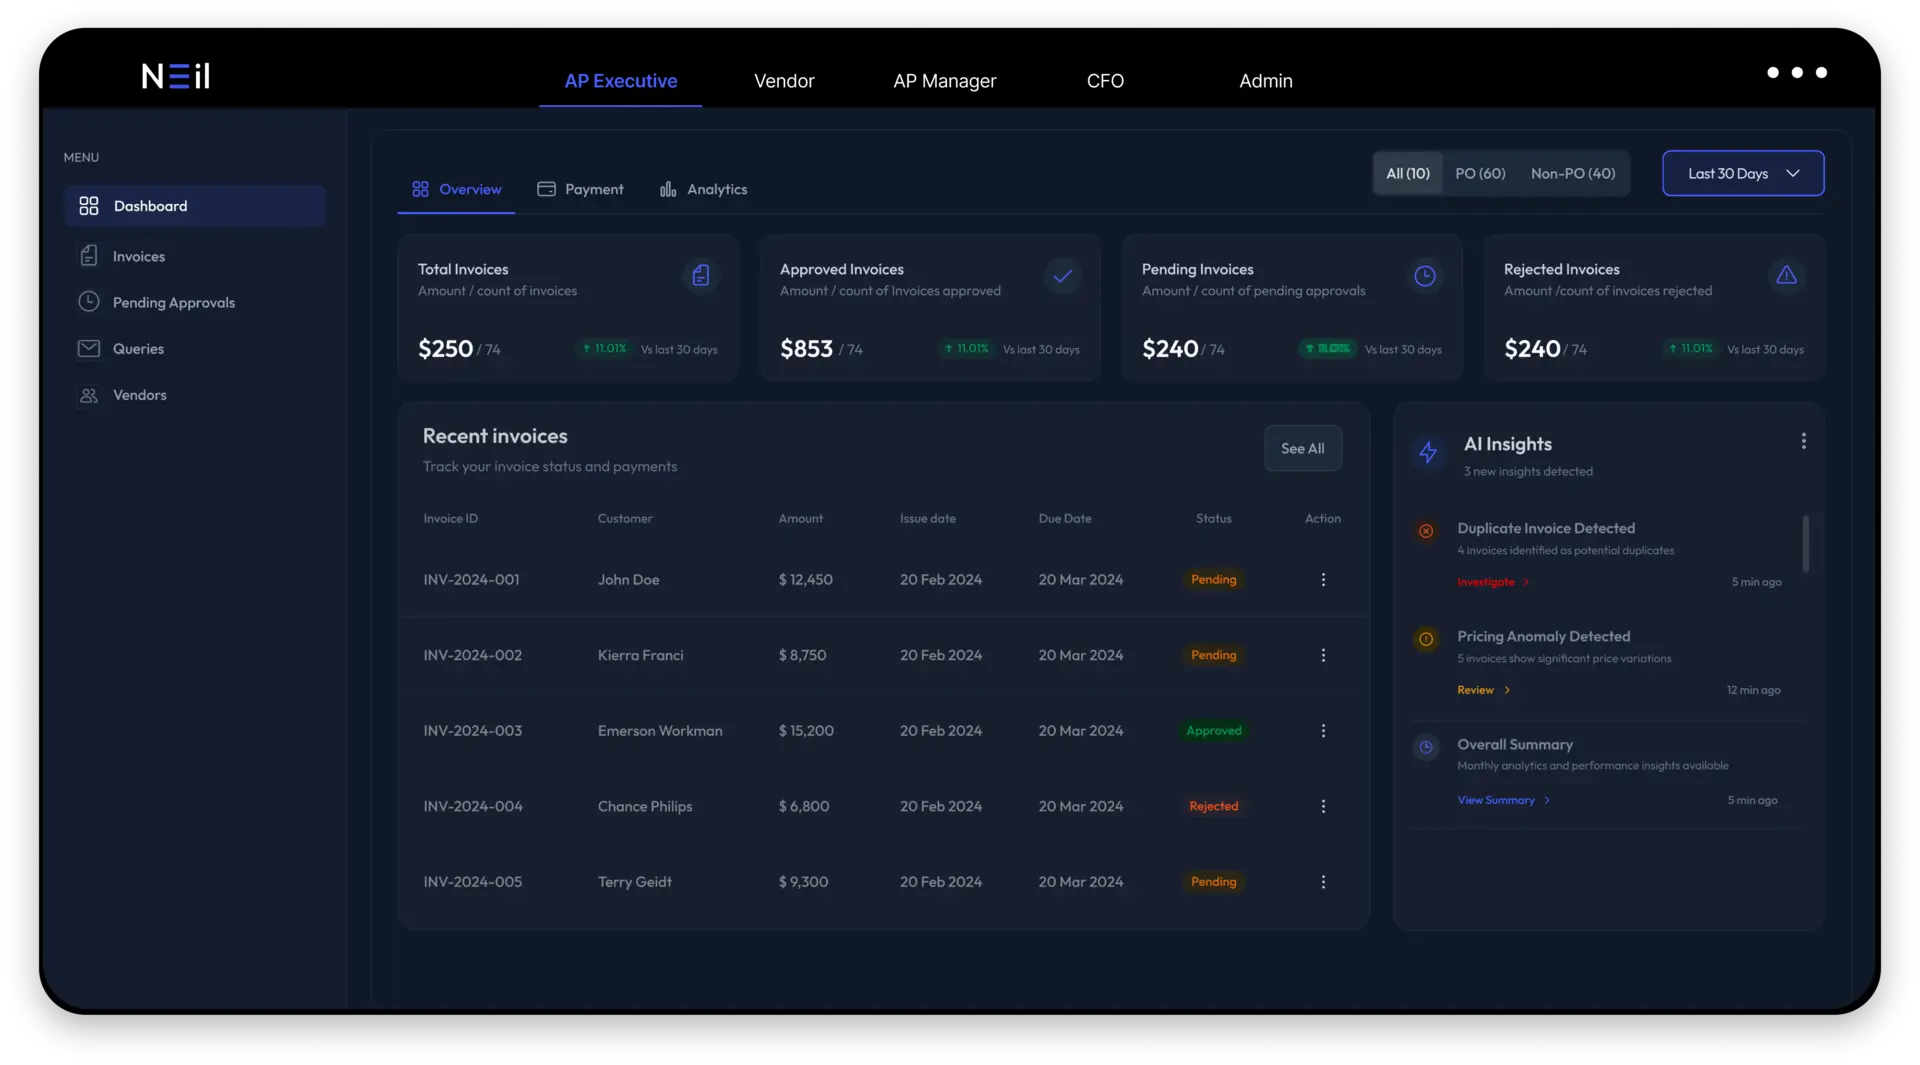
Task: Click the $853 approved invoices amount
Action: (806, 349)
